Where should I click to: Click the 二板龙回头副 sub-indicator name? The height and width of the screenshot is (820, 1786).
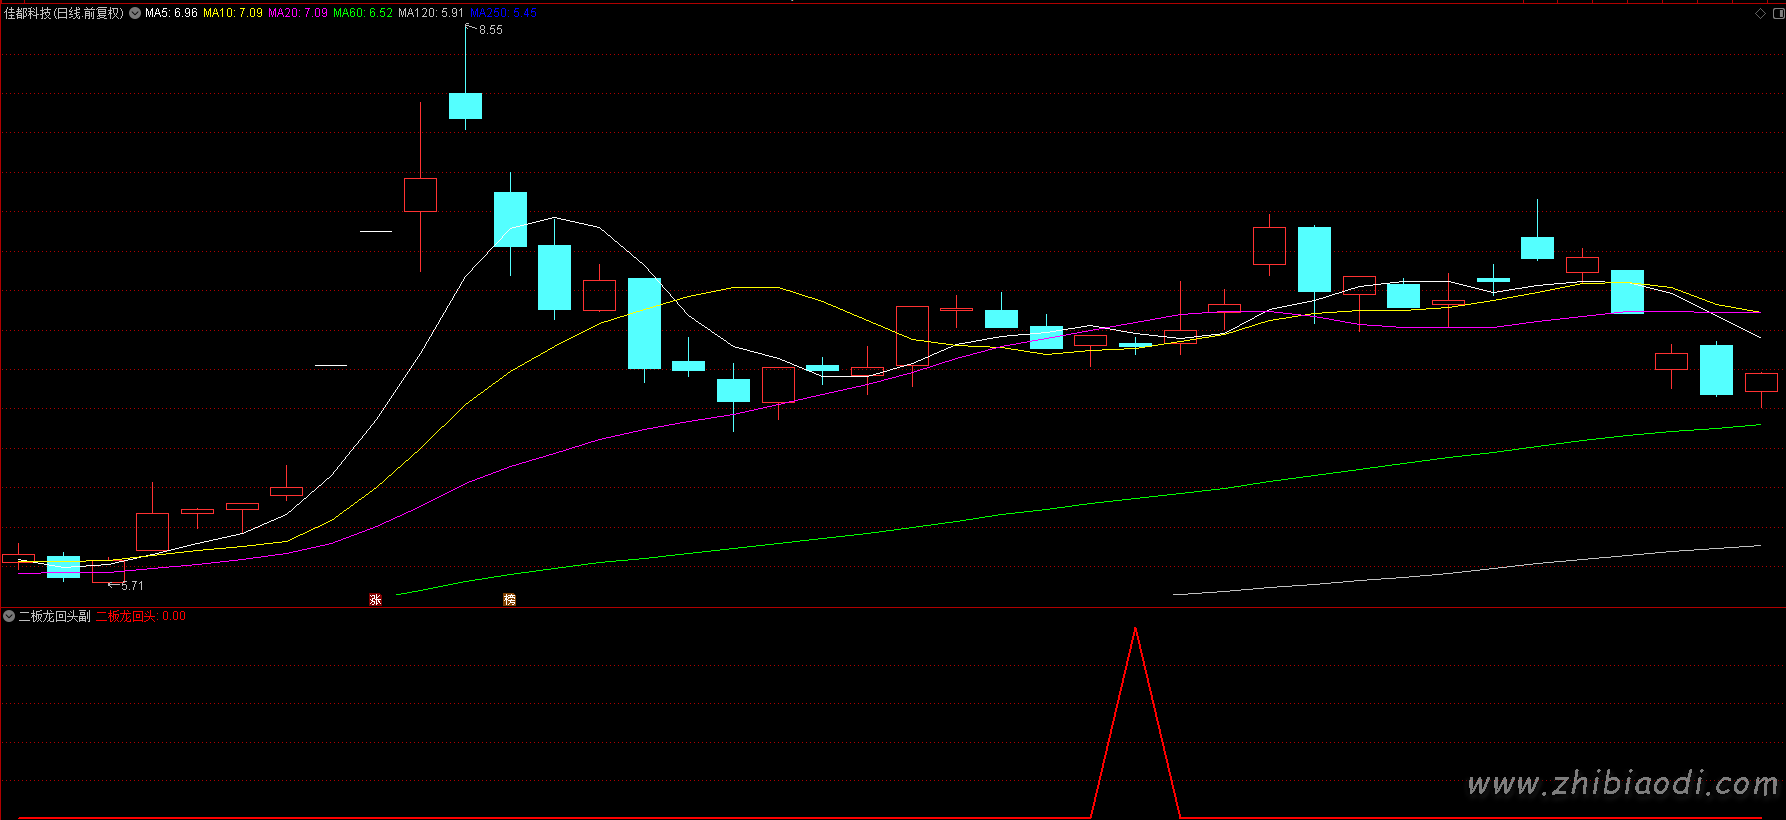[x=54, y=616]
